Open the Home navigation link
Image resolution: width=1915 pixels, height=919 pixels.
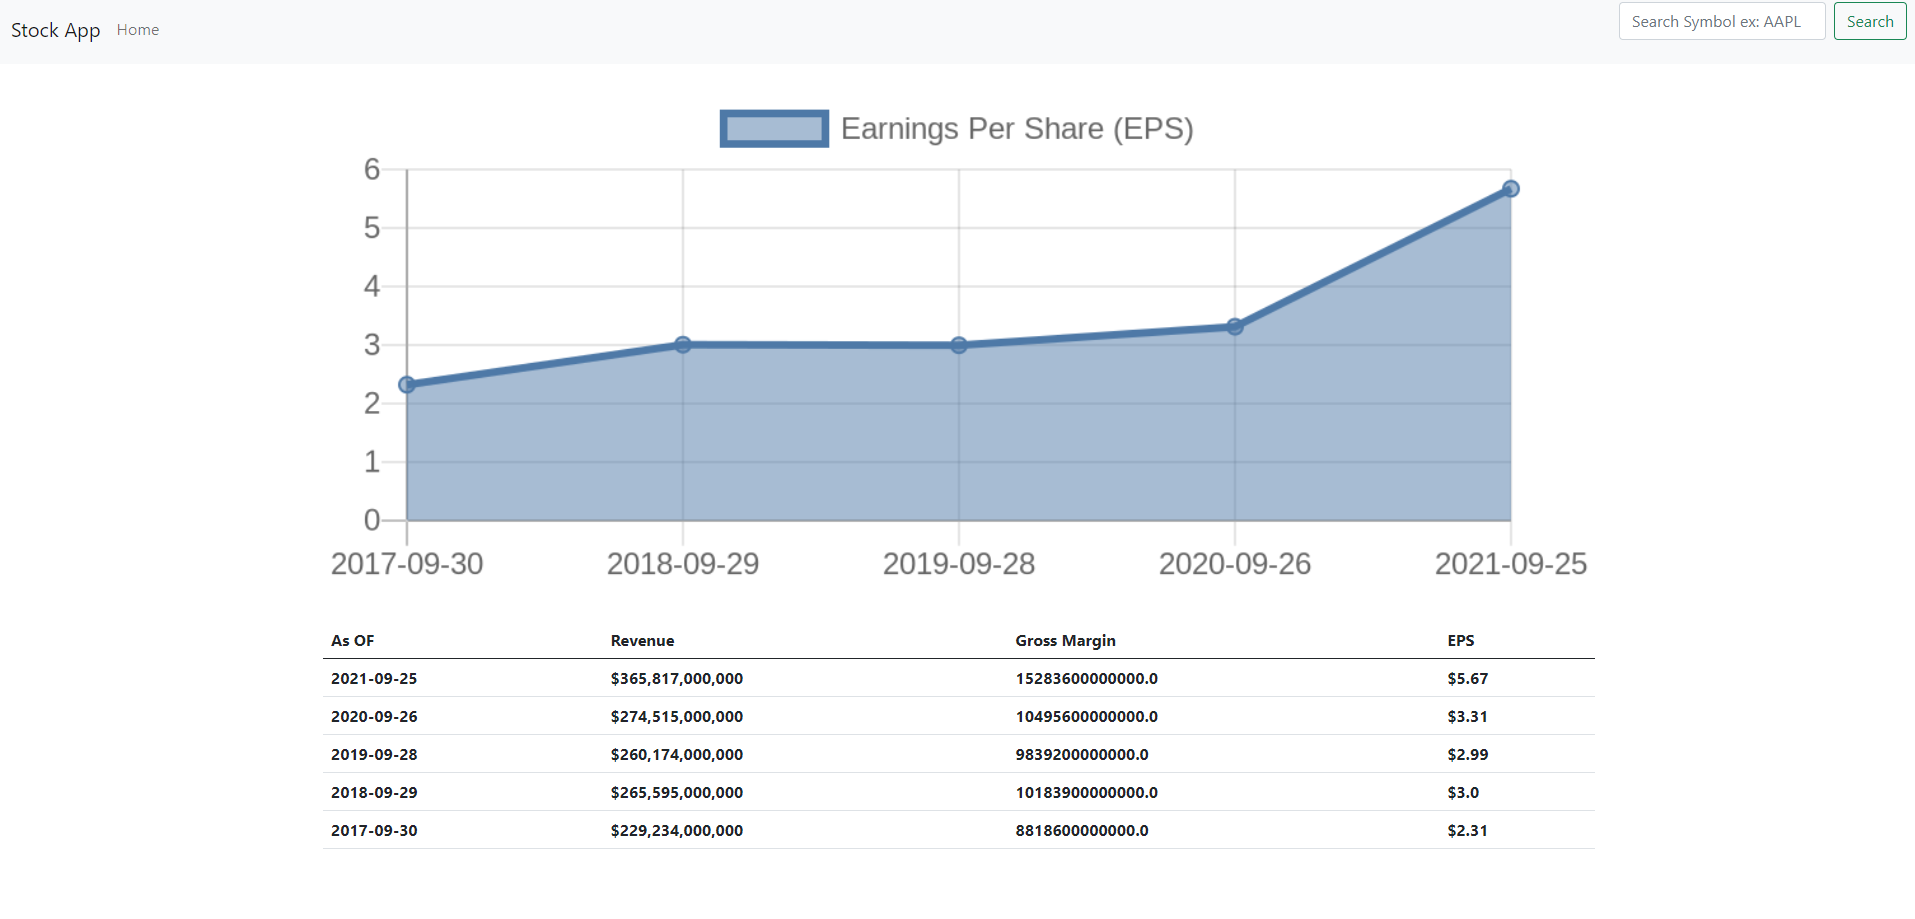click(x=138, y=30)
